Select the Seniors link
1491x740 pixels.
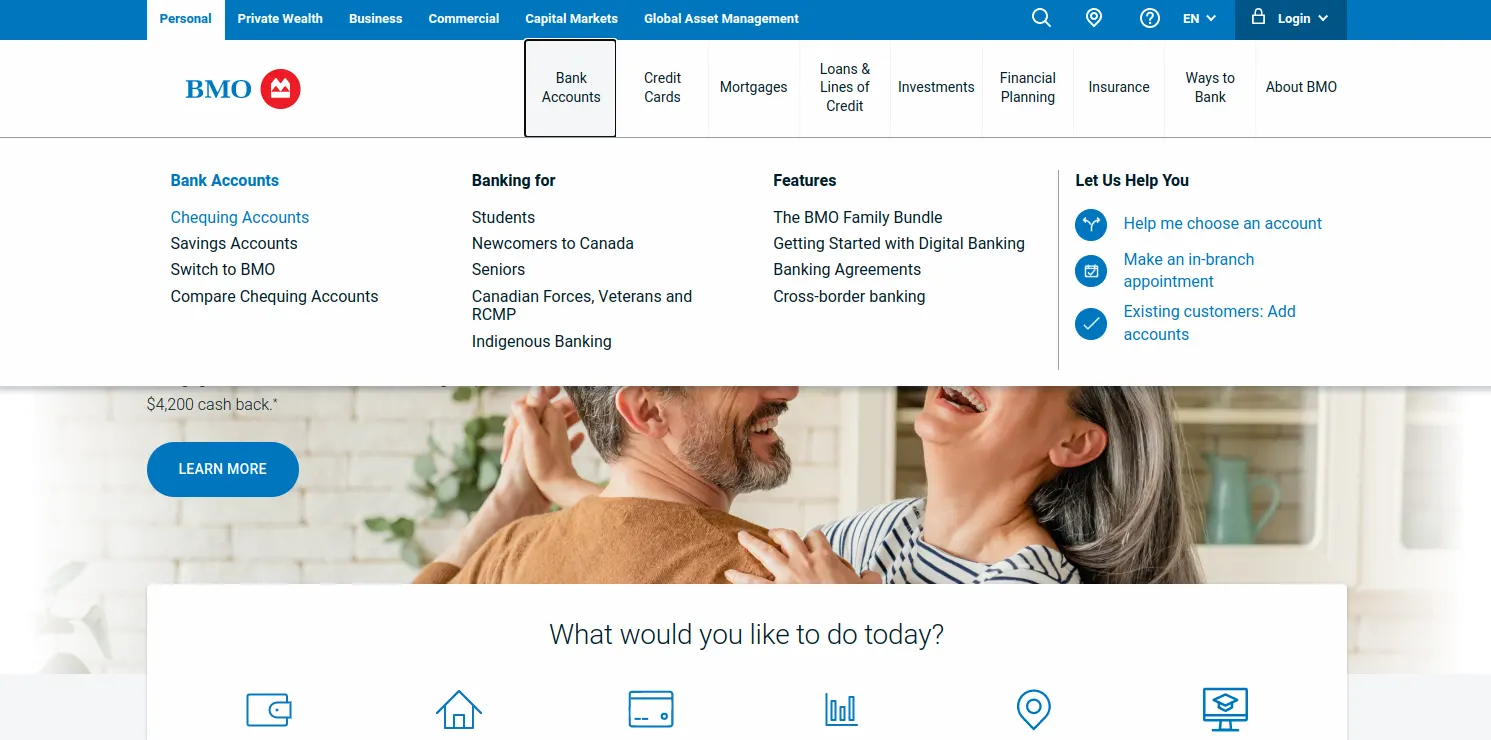click(x=498, y=270)
